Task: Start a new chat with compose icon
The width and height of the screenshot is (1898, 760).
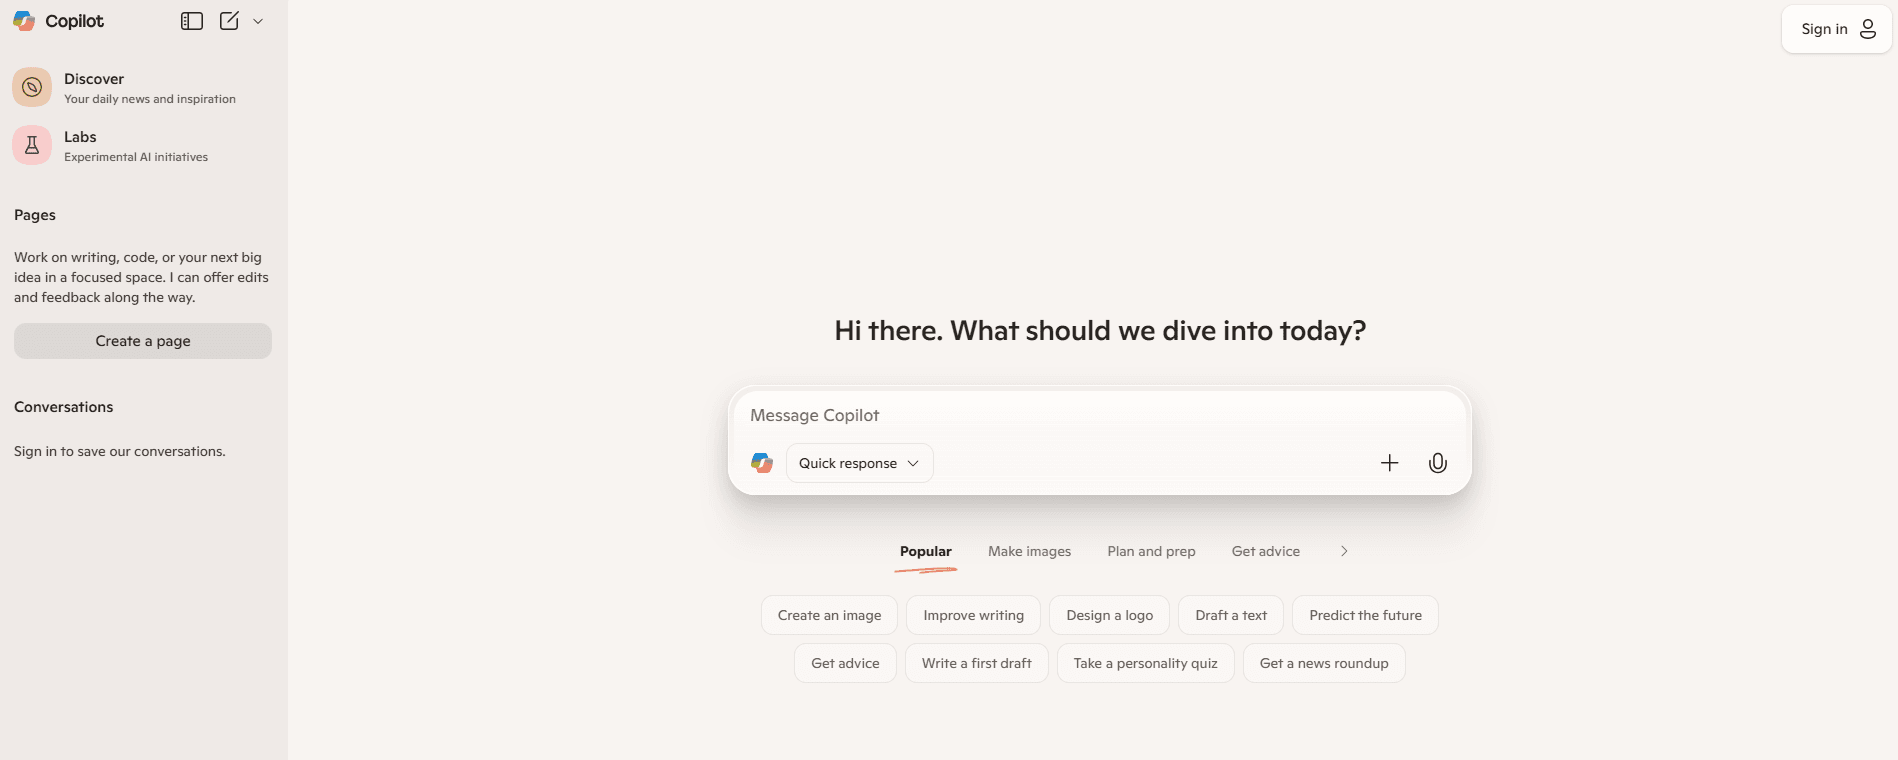Action: click(229, 21)
